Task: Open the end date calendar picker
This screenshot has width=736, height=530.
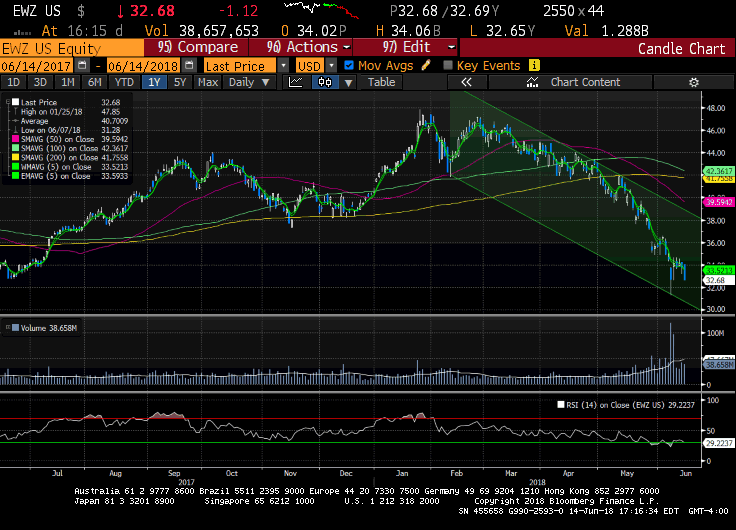Action: click(189, 65)
